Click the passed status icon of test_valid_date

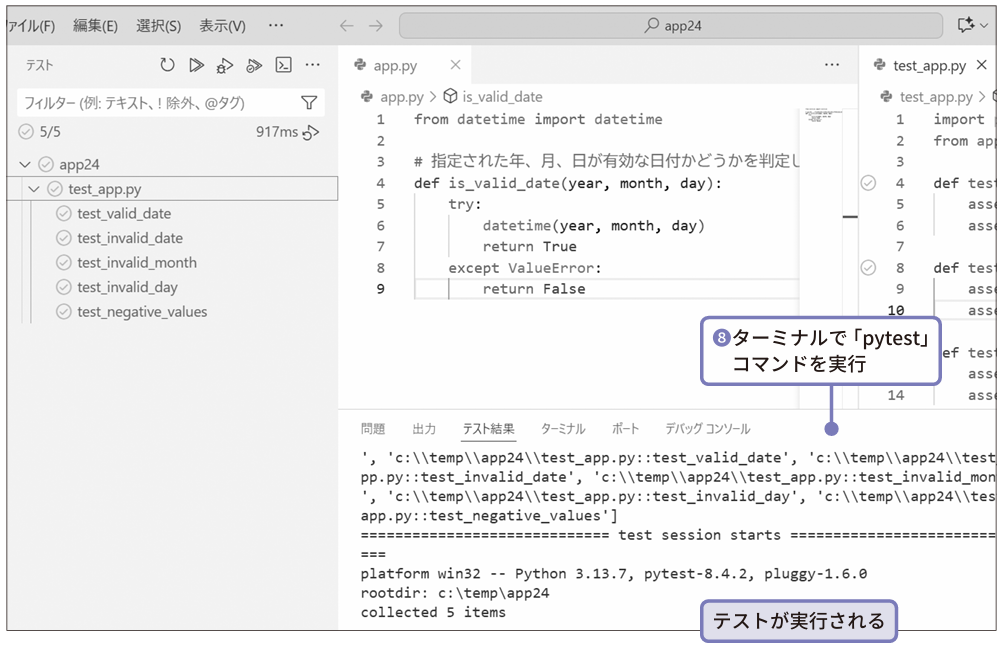63,213
